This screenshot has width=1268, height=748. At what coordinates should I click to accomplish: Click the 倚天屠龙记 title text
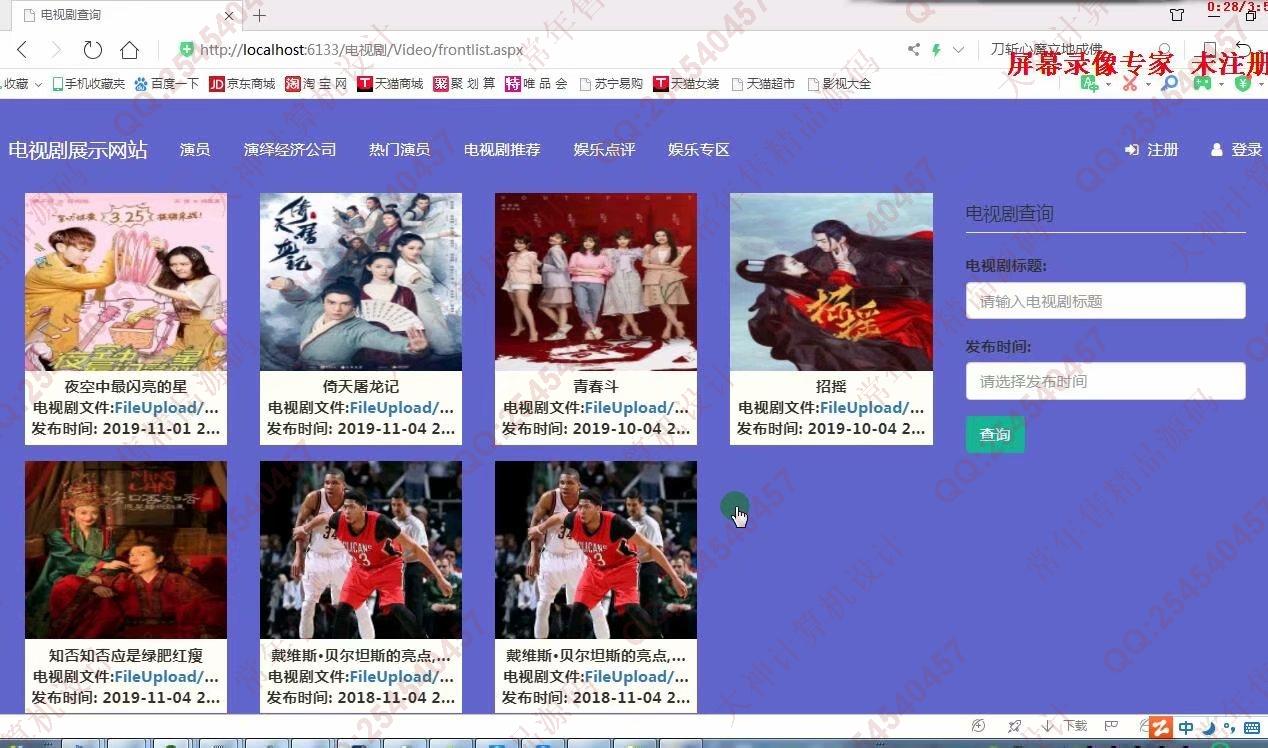tap(361, 386)
